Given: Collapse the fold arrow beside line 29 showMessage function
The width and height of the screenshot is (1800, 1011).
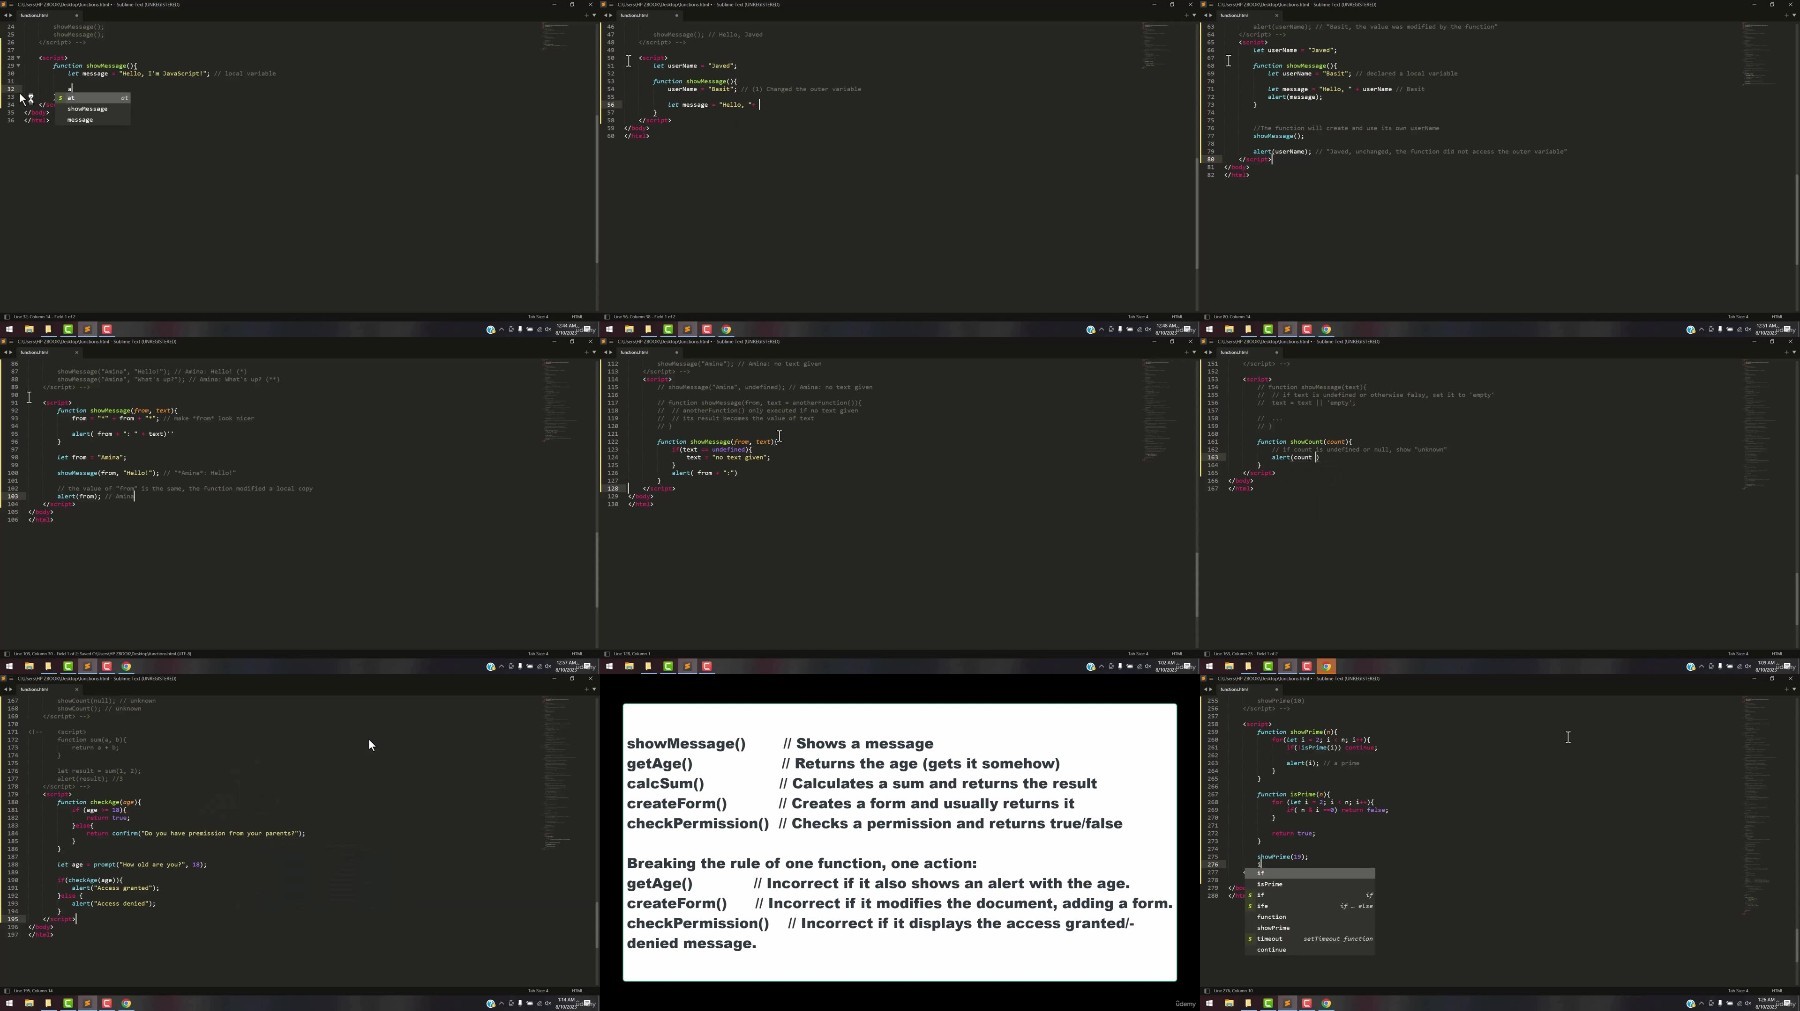Looking at the screenshot, I should point(19,66).
